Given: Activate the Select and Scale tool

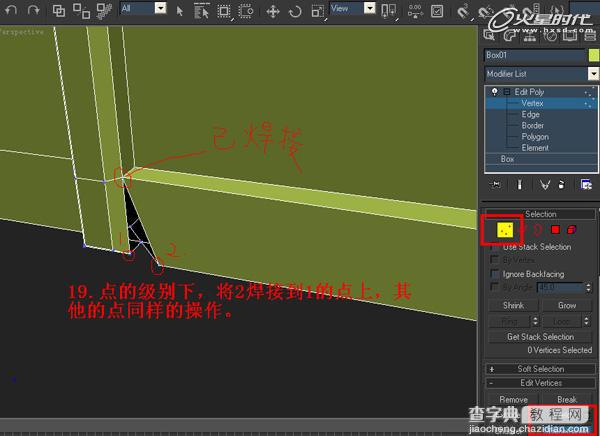Looking at the screenshot, I should 318,11.
